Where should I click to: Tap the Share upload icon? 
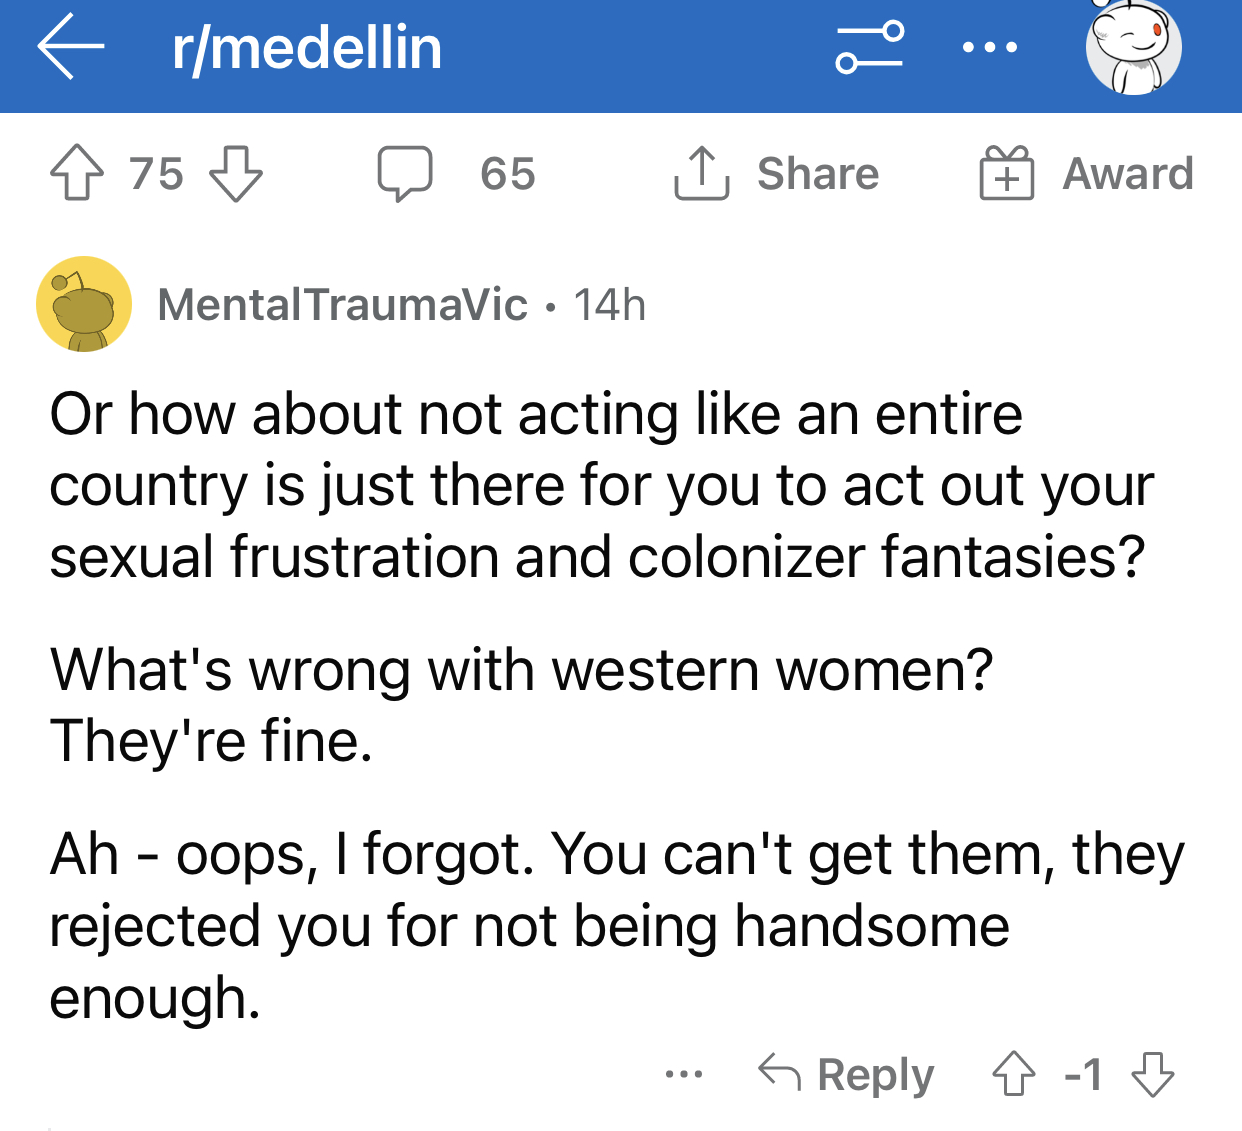701,173
